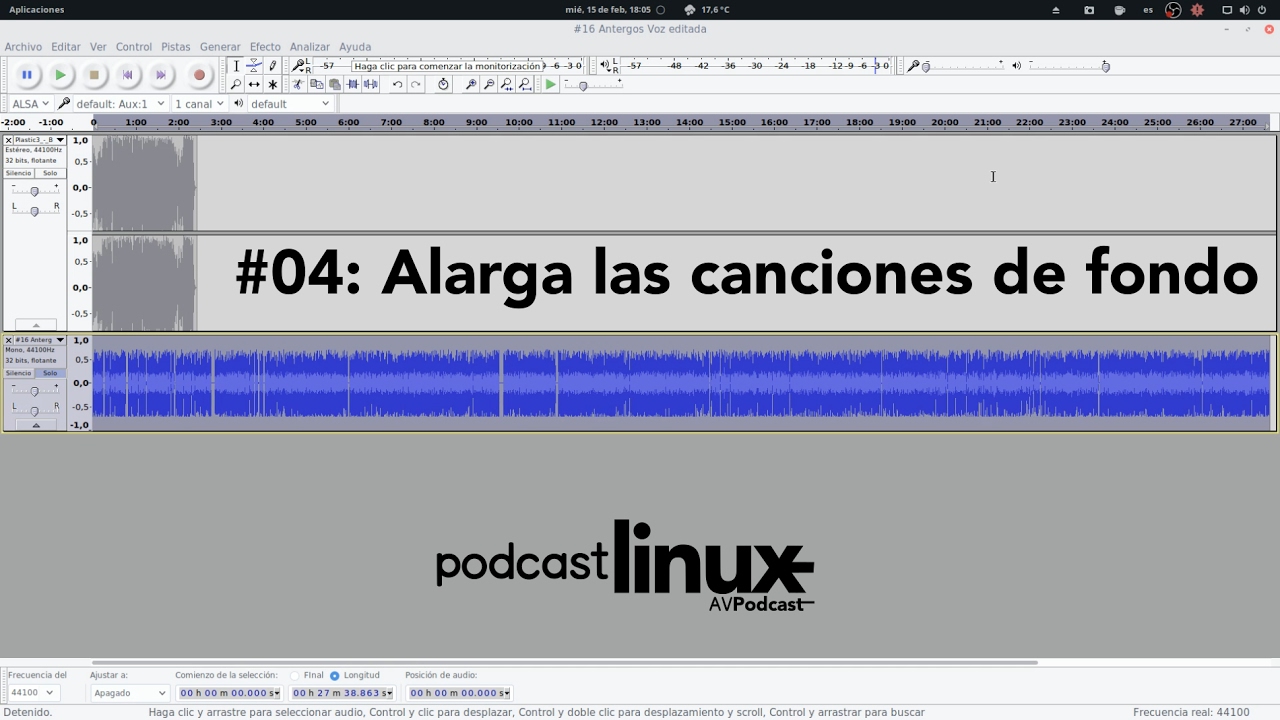Open the Analizar menu
1280x720 pixels.
[310, 47]
